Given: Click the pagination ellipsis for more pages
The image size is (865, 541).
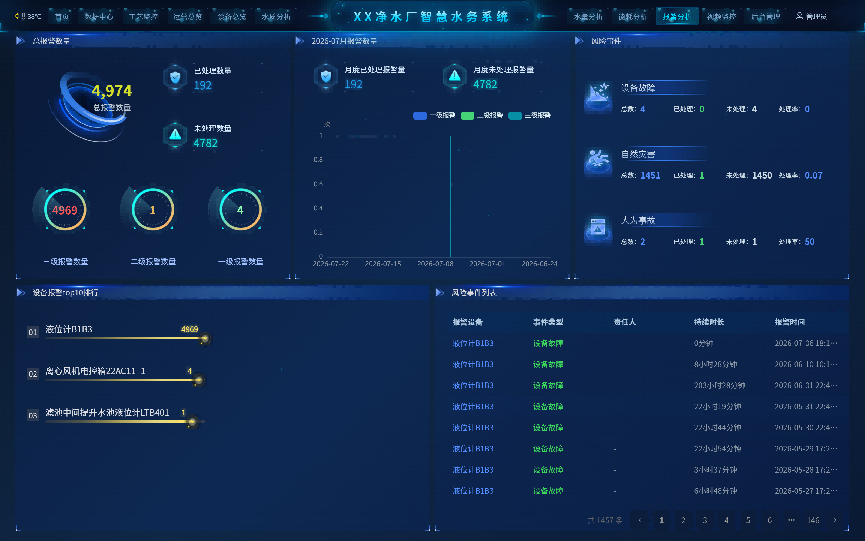Looking at the screenshot, I should [x=791, y=520].
